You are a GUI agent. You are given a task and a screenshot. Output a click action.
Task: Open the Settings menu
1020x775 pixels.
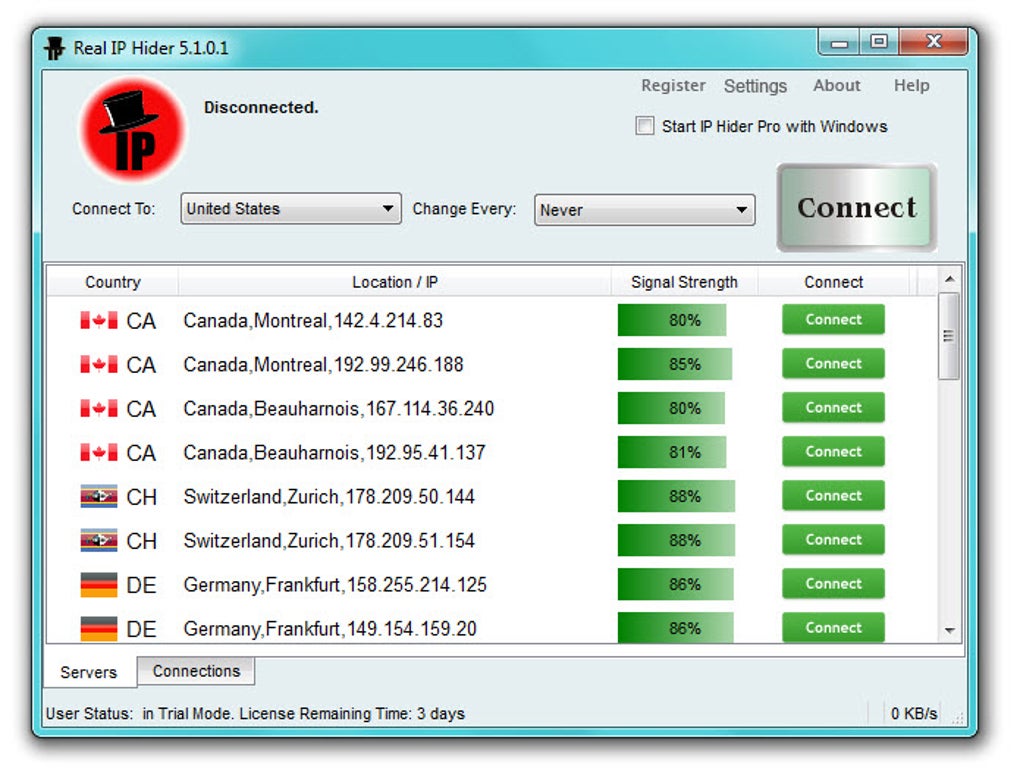pyautogui.click(x=755, y=86)
